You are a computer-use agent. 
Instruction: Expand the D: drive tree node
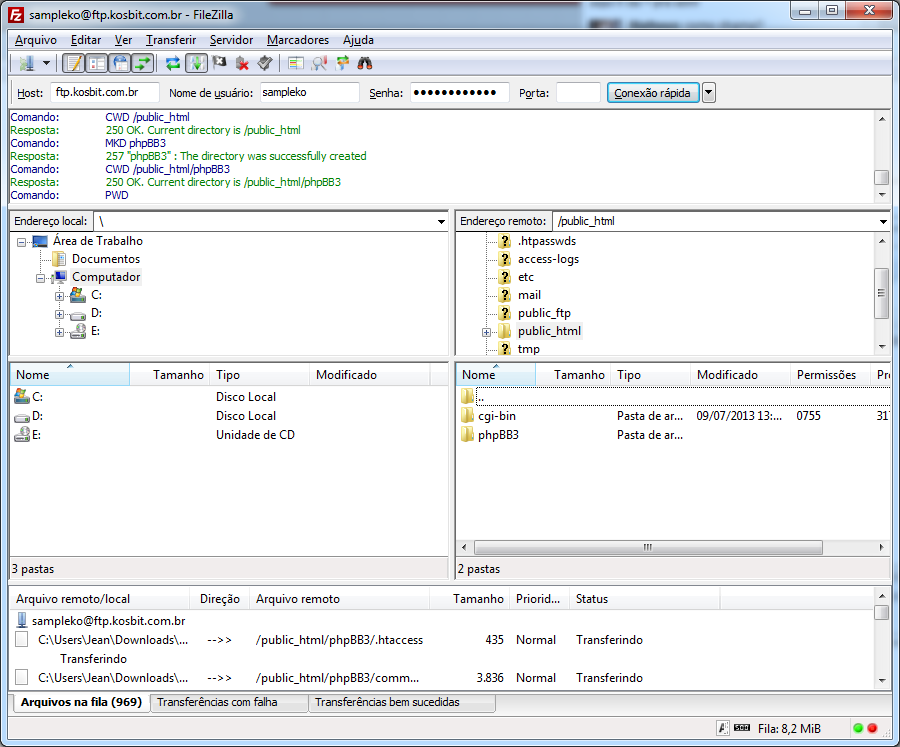(59, 315)
